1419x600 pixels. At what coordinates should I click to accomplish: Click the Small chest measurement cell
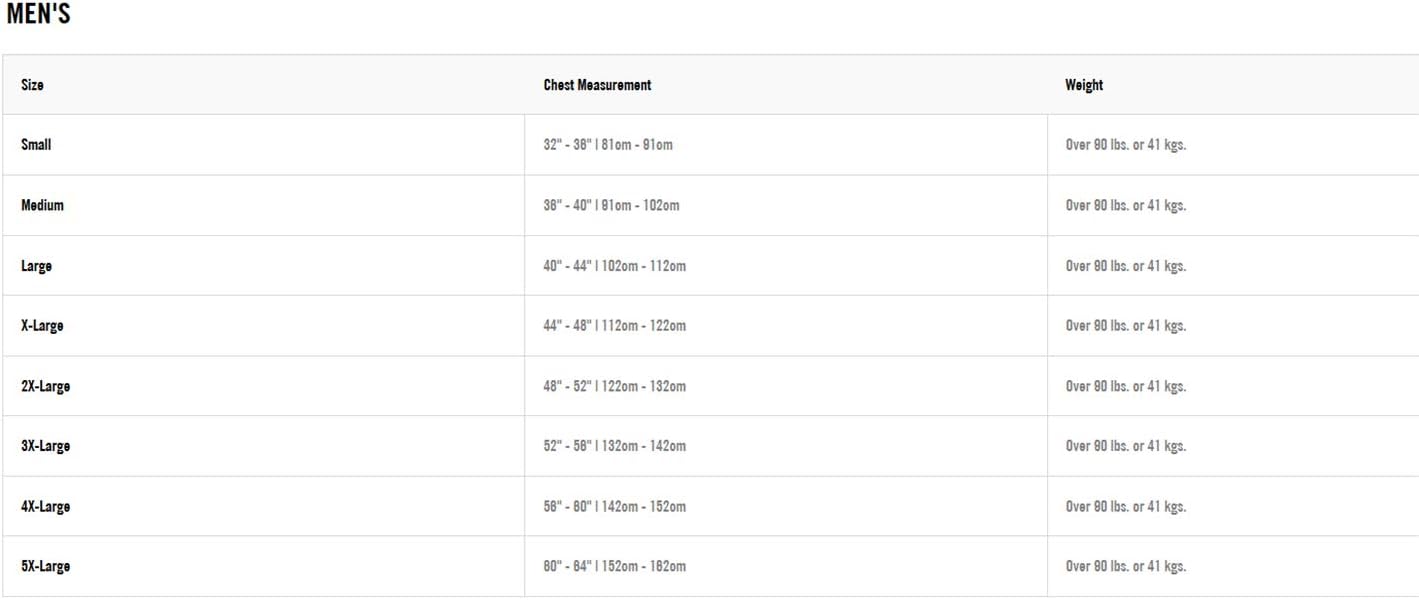point(608,145)
